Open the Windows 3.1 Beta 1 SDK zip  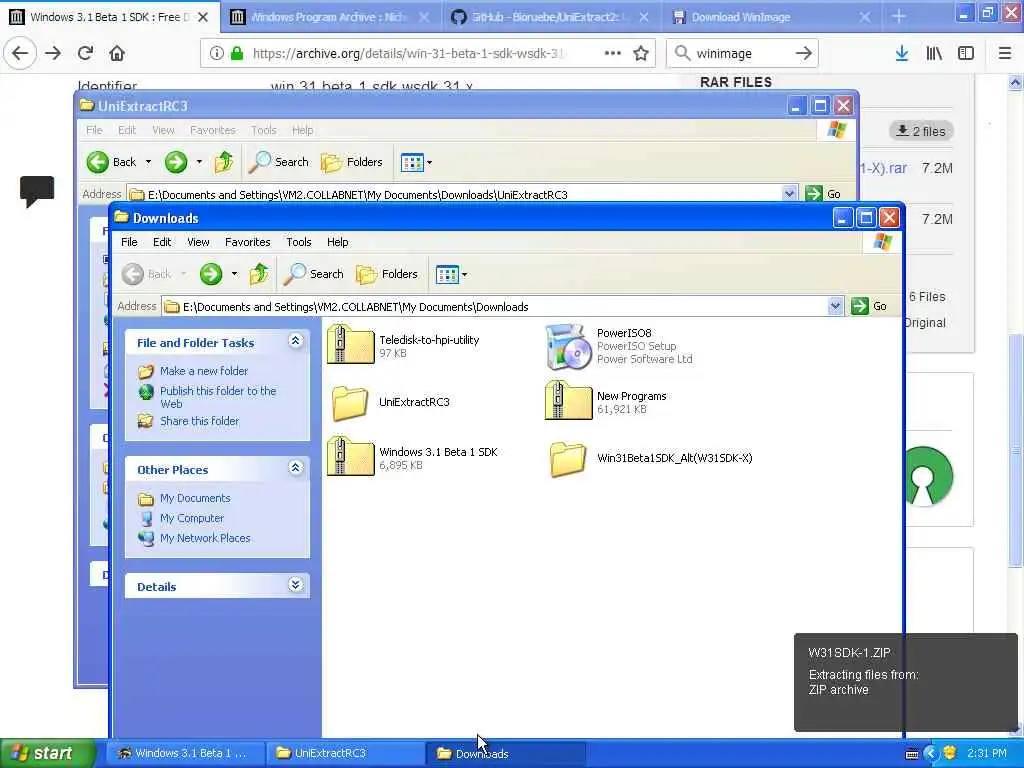click(x=351, y=456)
